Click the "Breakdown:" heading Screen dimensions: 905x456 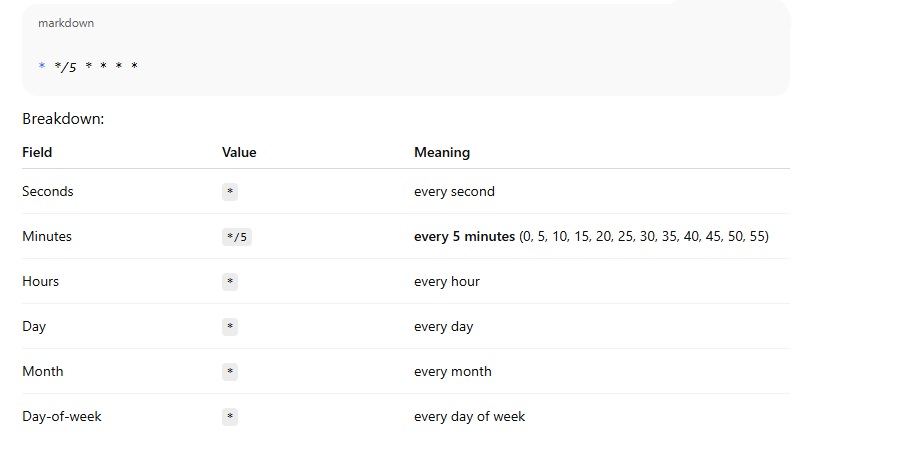point(63,119)
